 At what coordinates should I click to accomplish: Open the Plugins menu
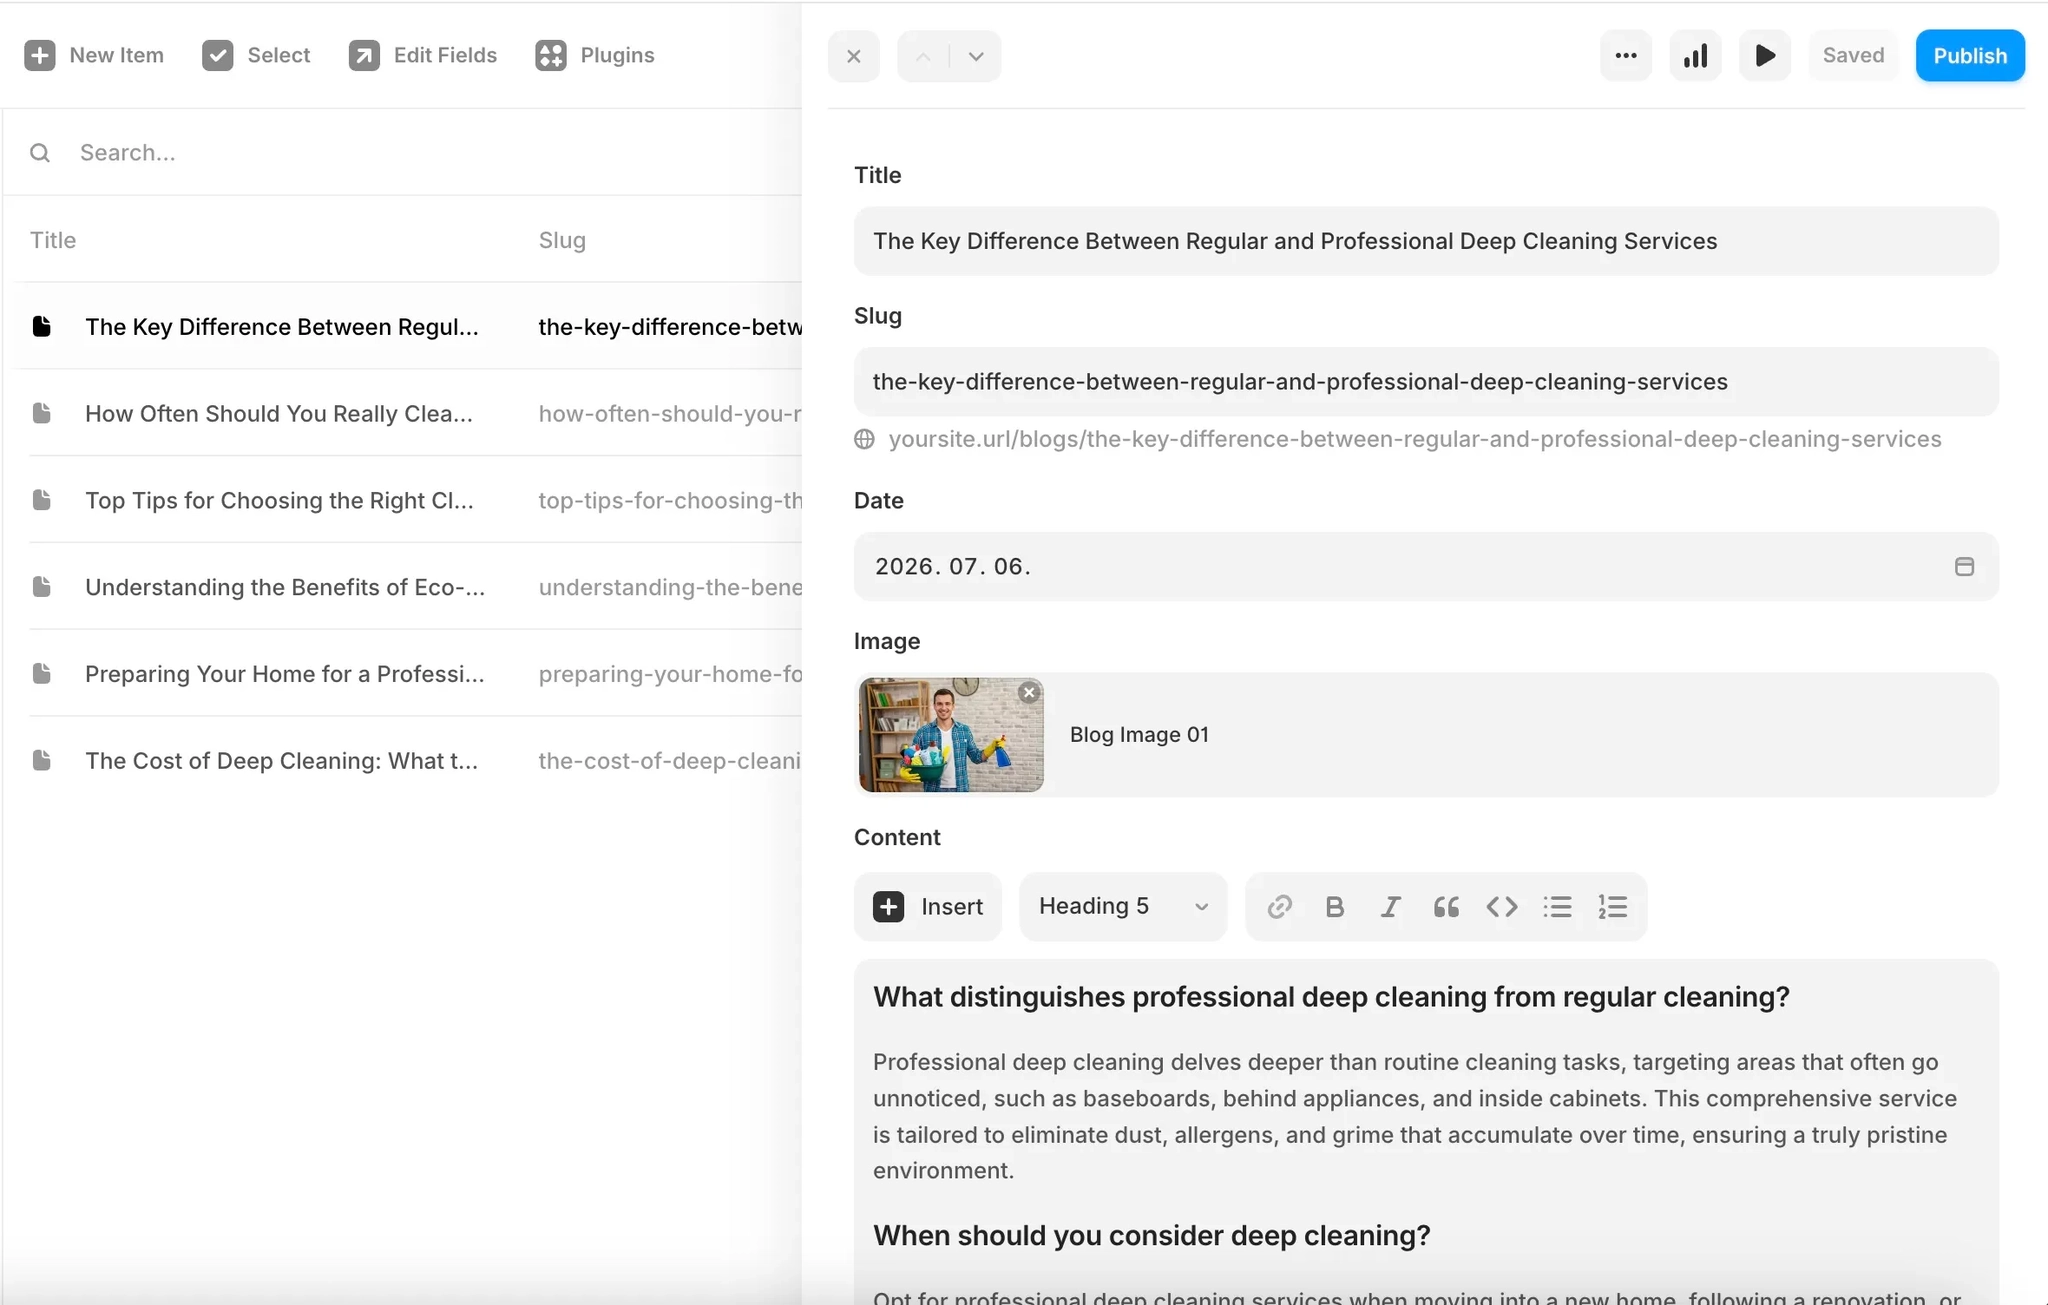tap(595, 55)
